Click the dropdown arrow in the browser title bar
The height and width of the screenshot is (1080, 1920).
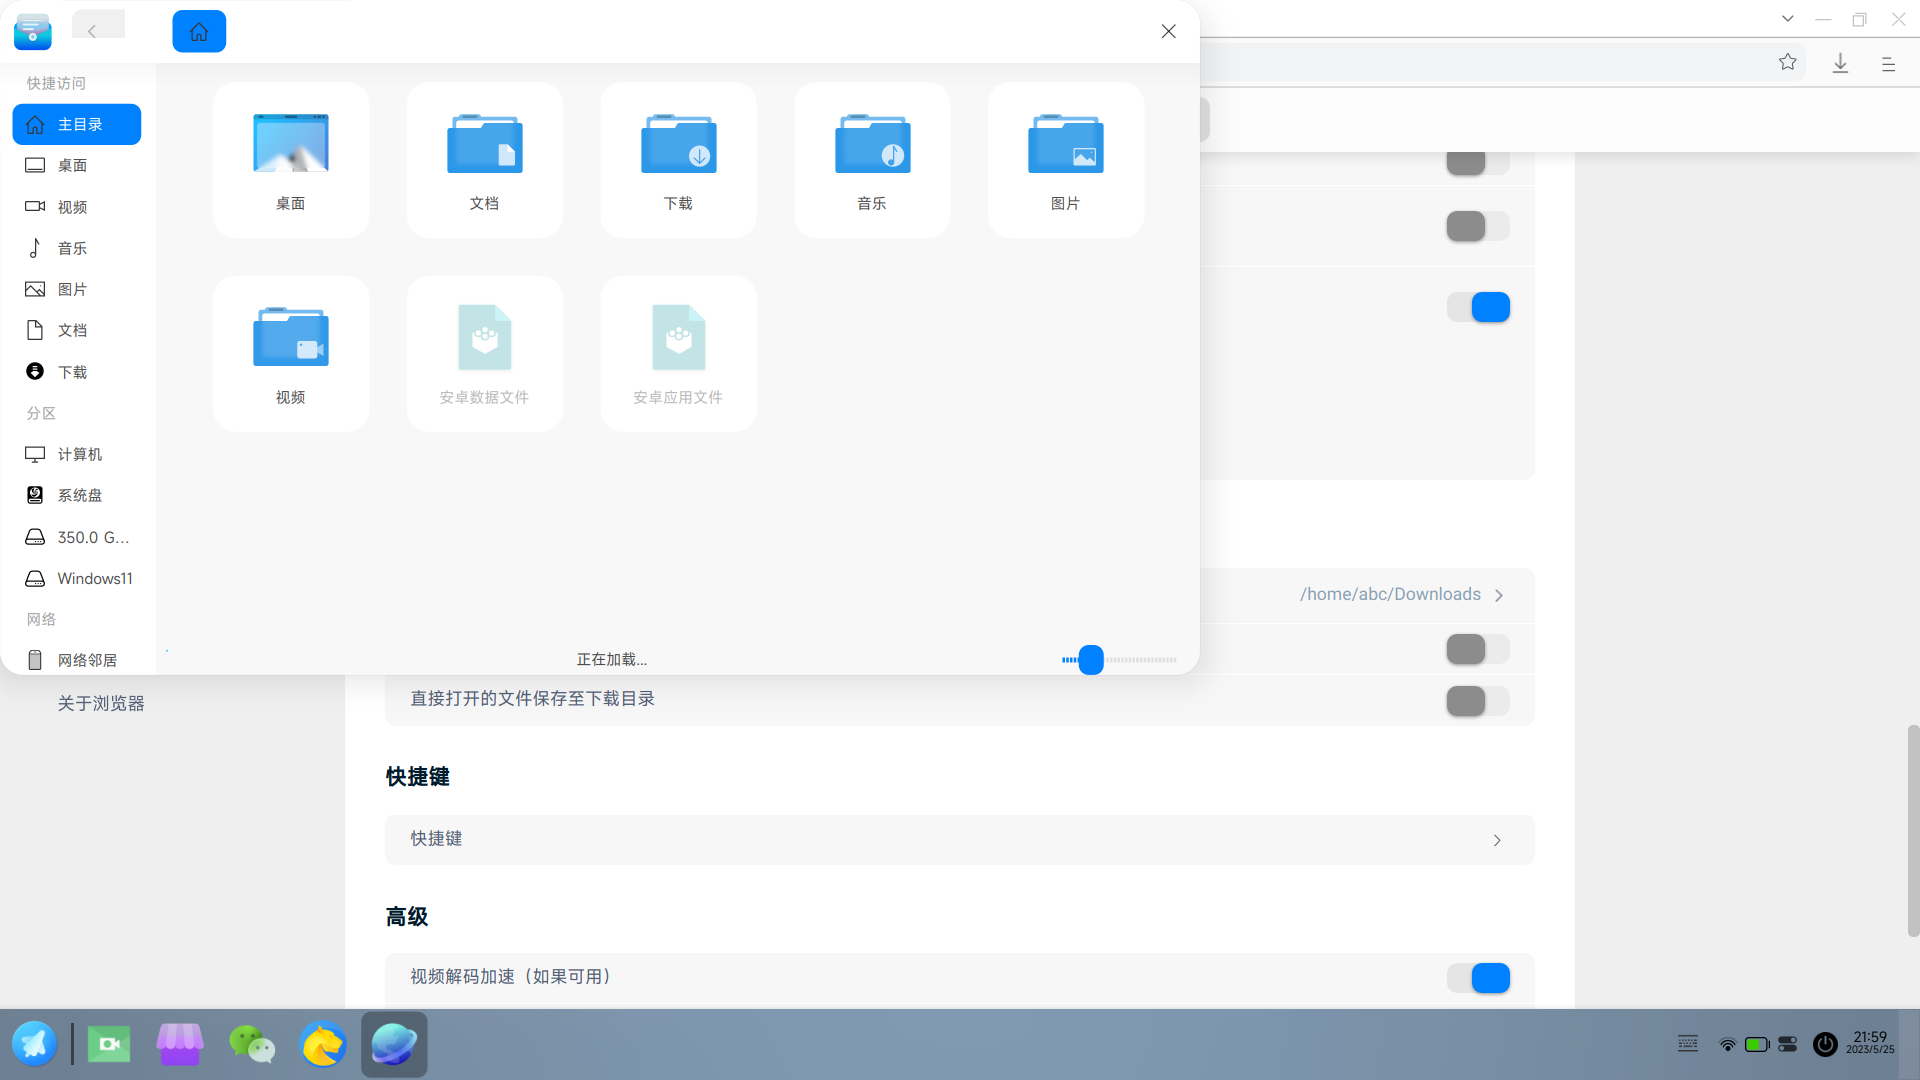click(1787, 18)
